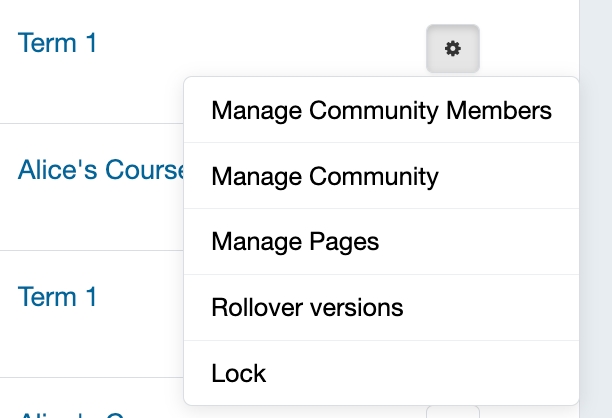Click Lock in the settings dropdown

click(x=239, y=374)
